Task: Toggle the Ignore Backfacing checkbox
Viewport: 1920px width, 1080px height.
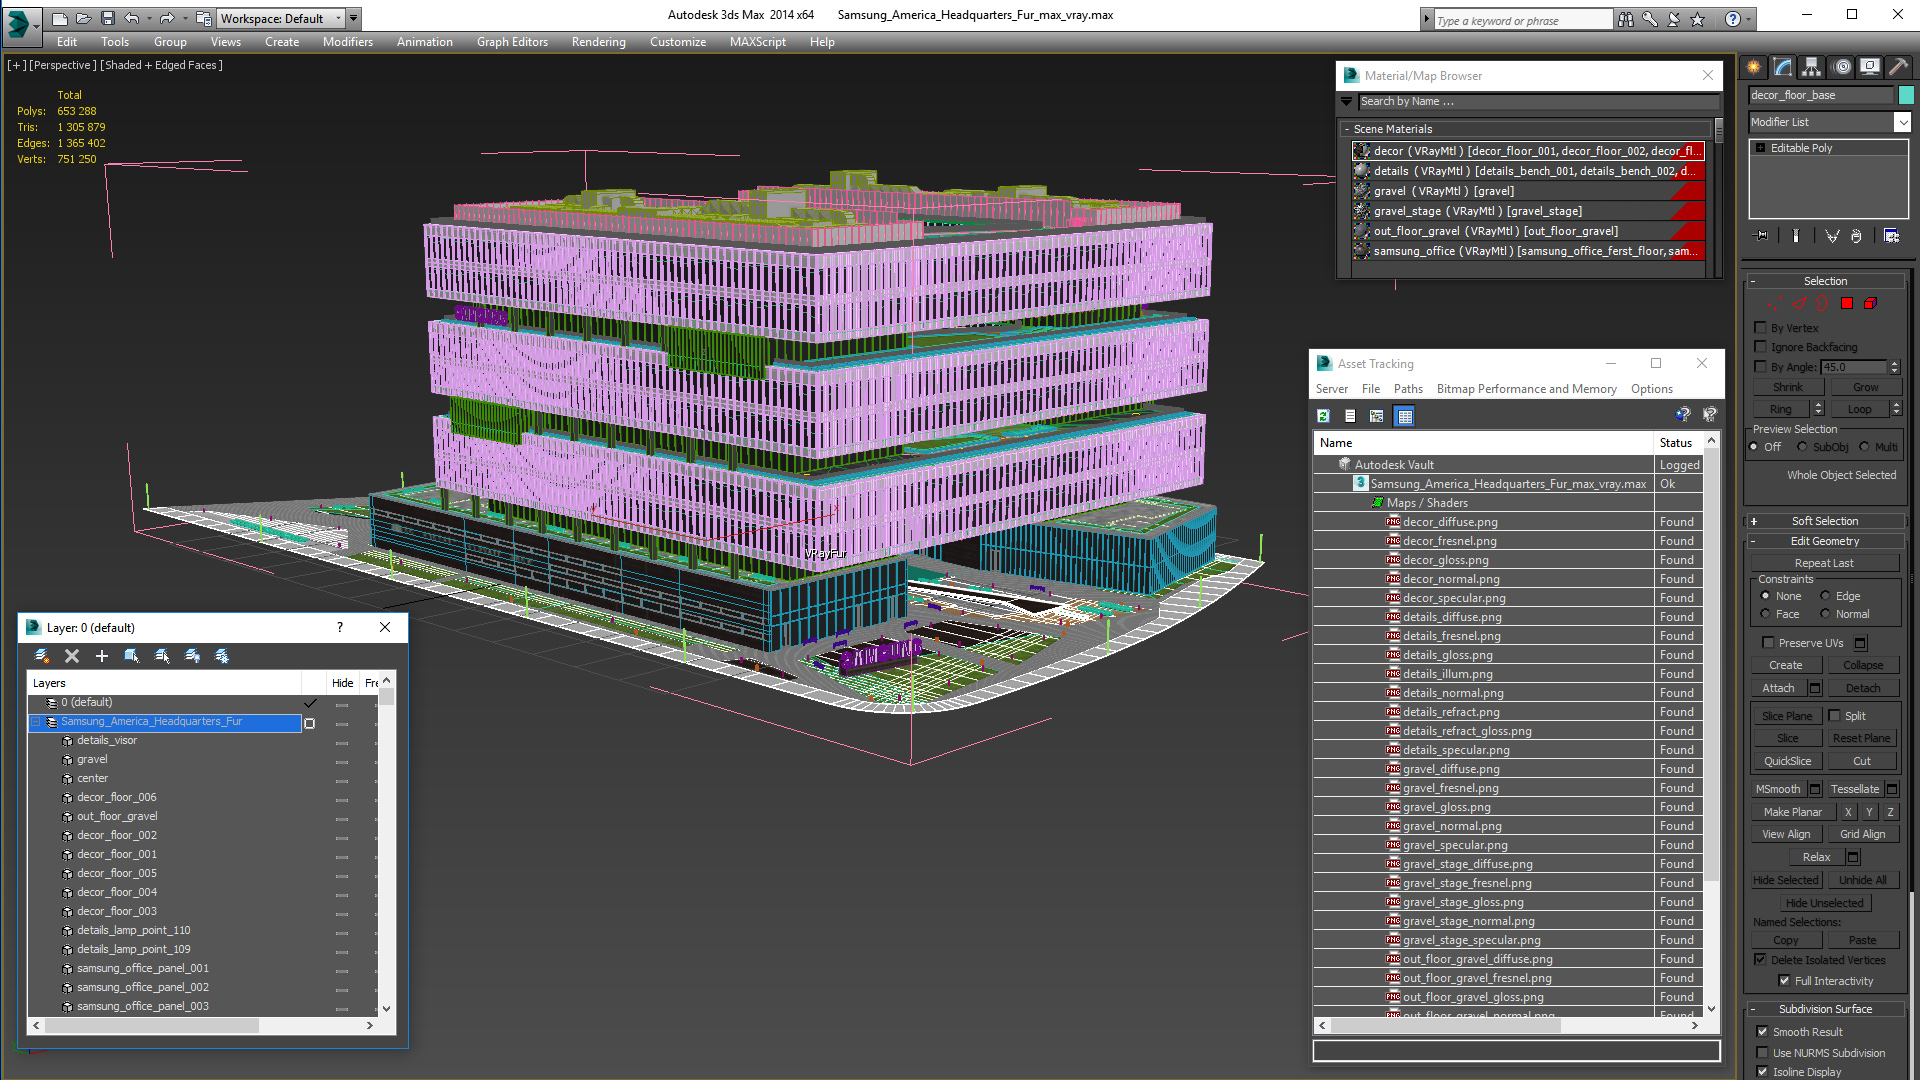Action: coord(1761,347)
